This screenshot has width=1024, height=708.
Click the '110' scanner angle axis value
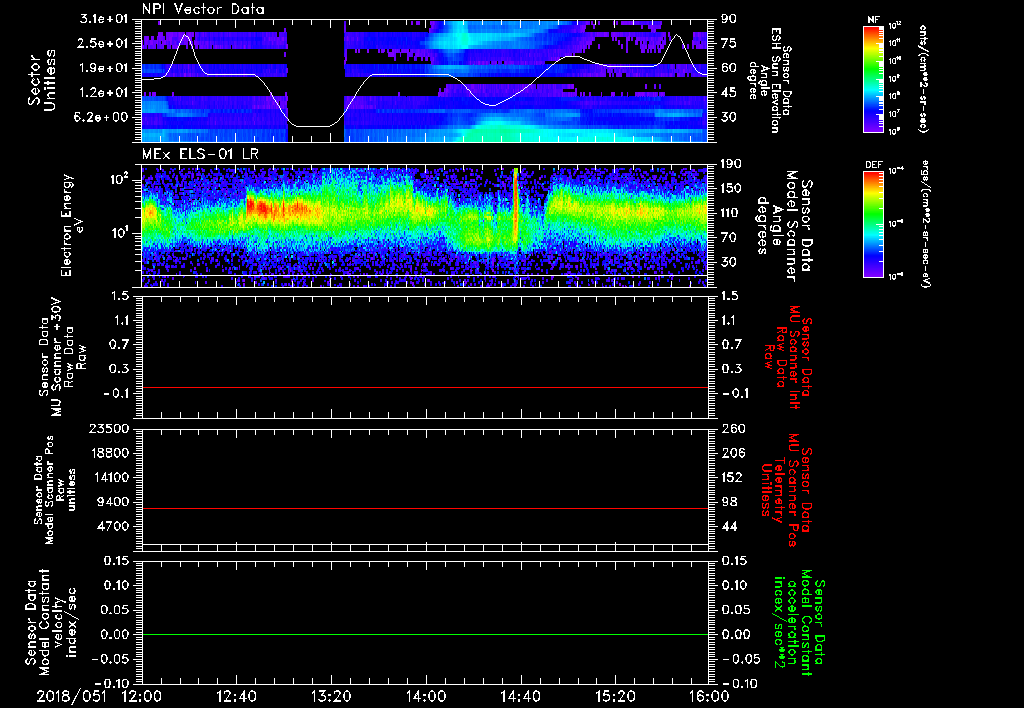(x=731, y=213)
